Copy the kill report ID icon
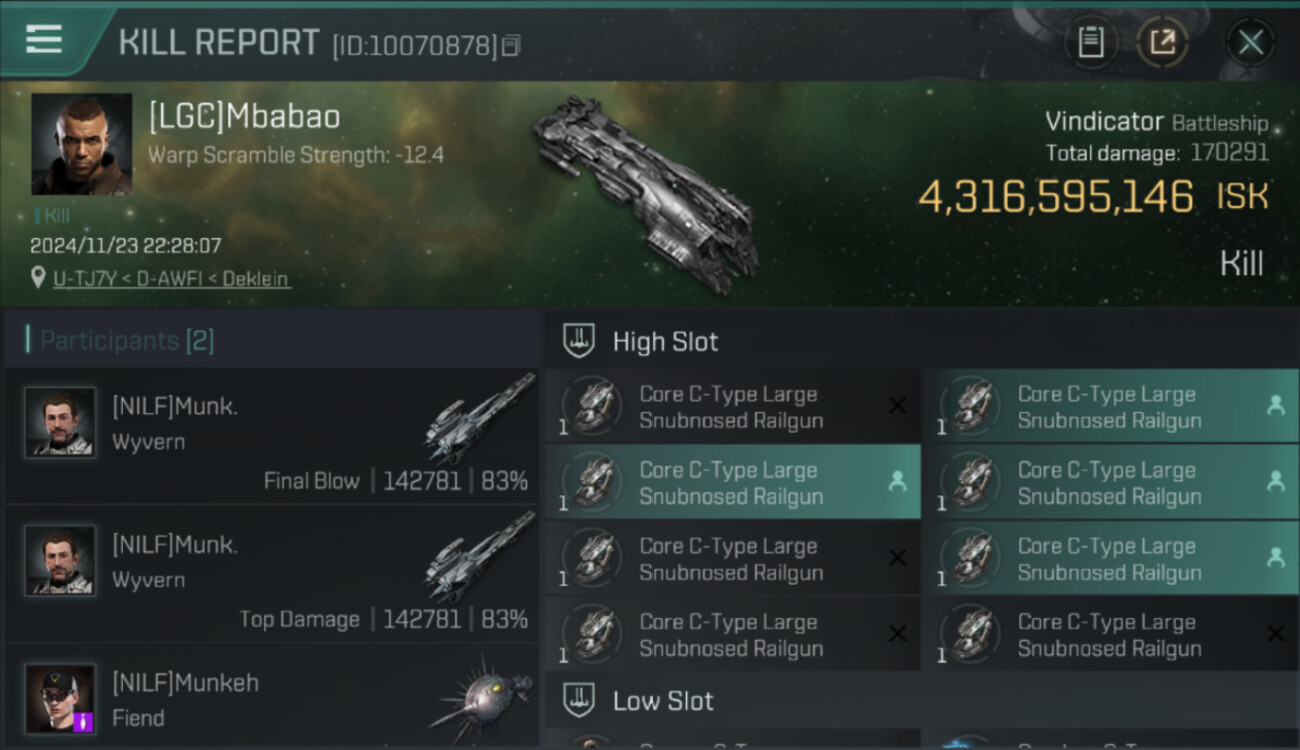This screenshot has height=750, width=1300. pyautogui.click(x=511, y=46)
